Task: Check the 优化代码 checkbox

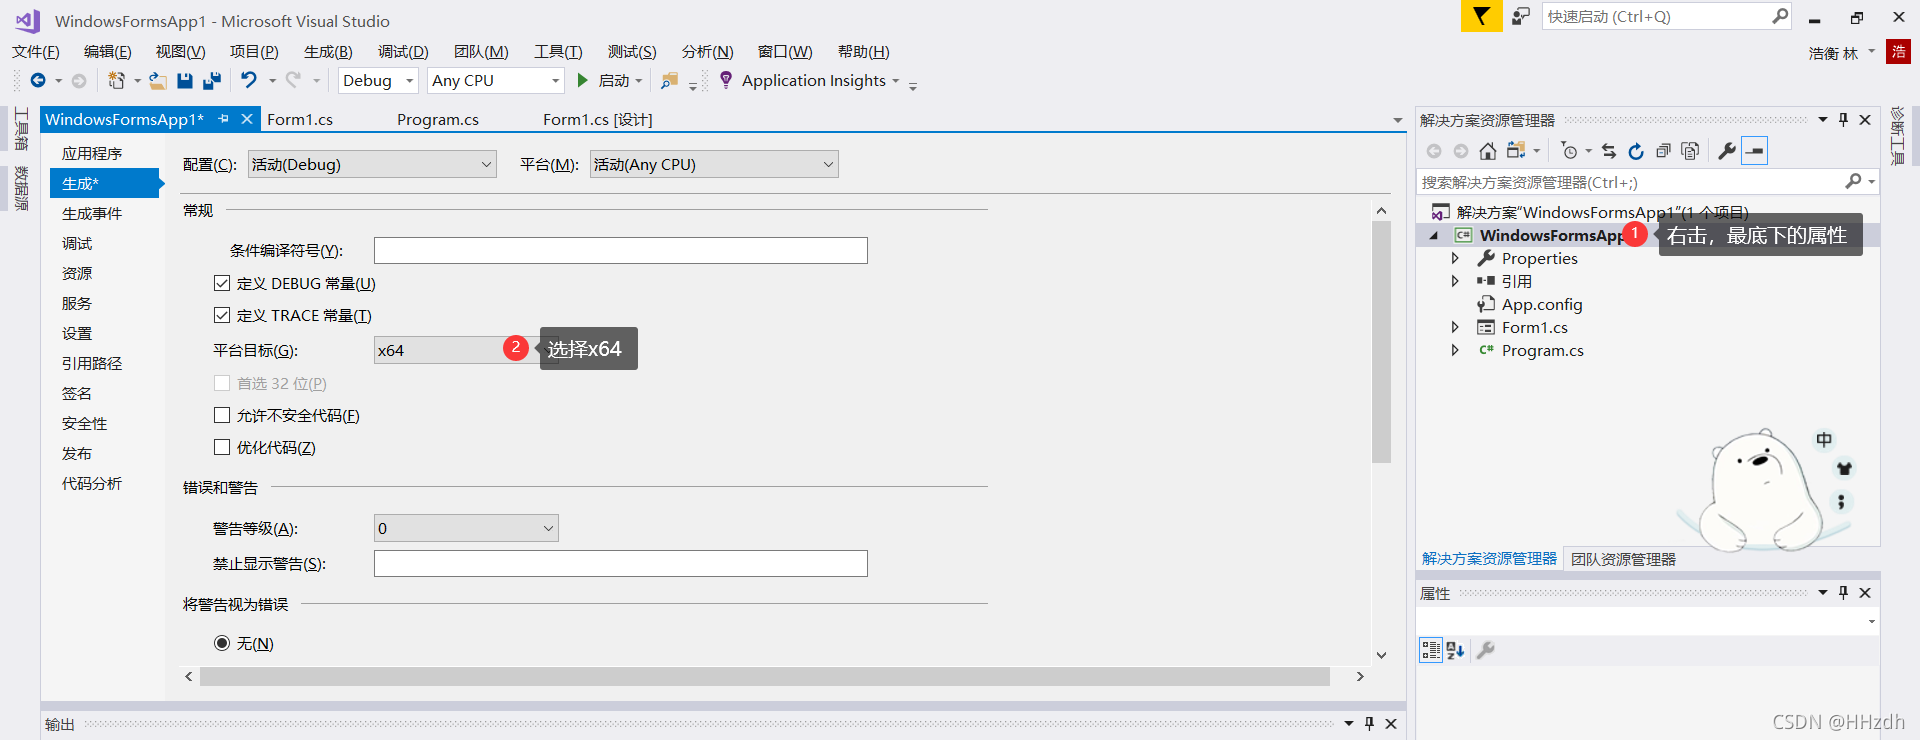Action: [222, 447]
